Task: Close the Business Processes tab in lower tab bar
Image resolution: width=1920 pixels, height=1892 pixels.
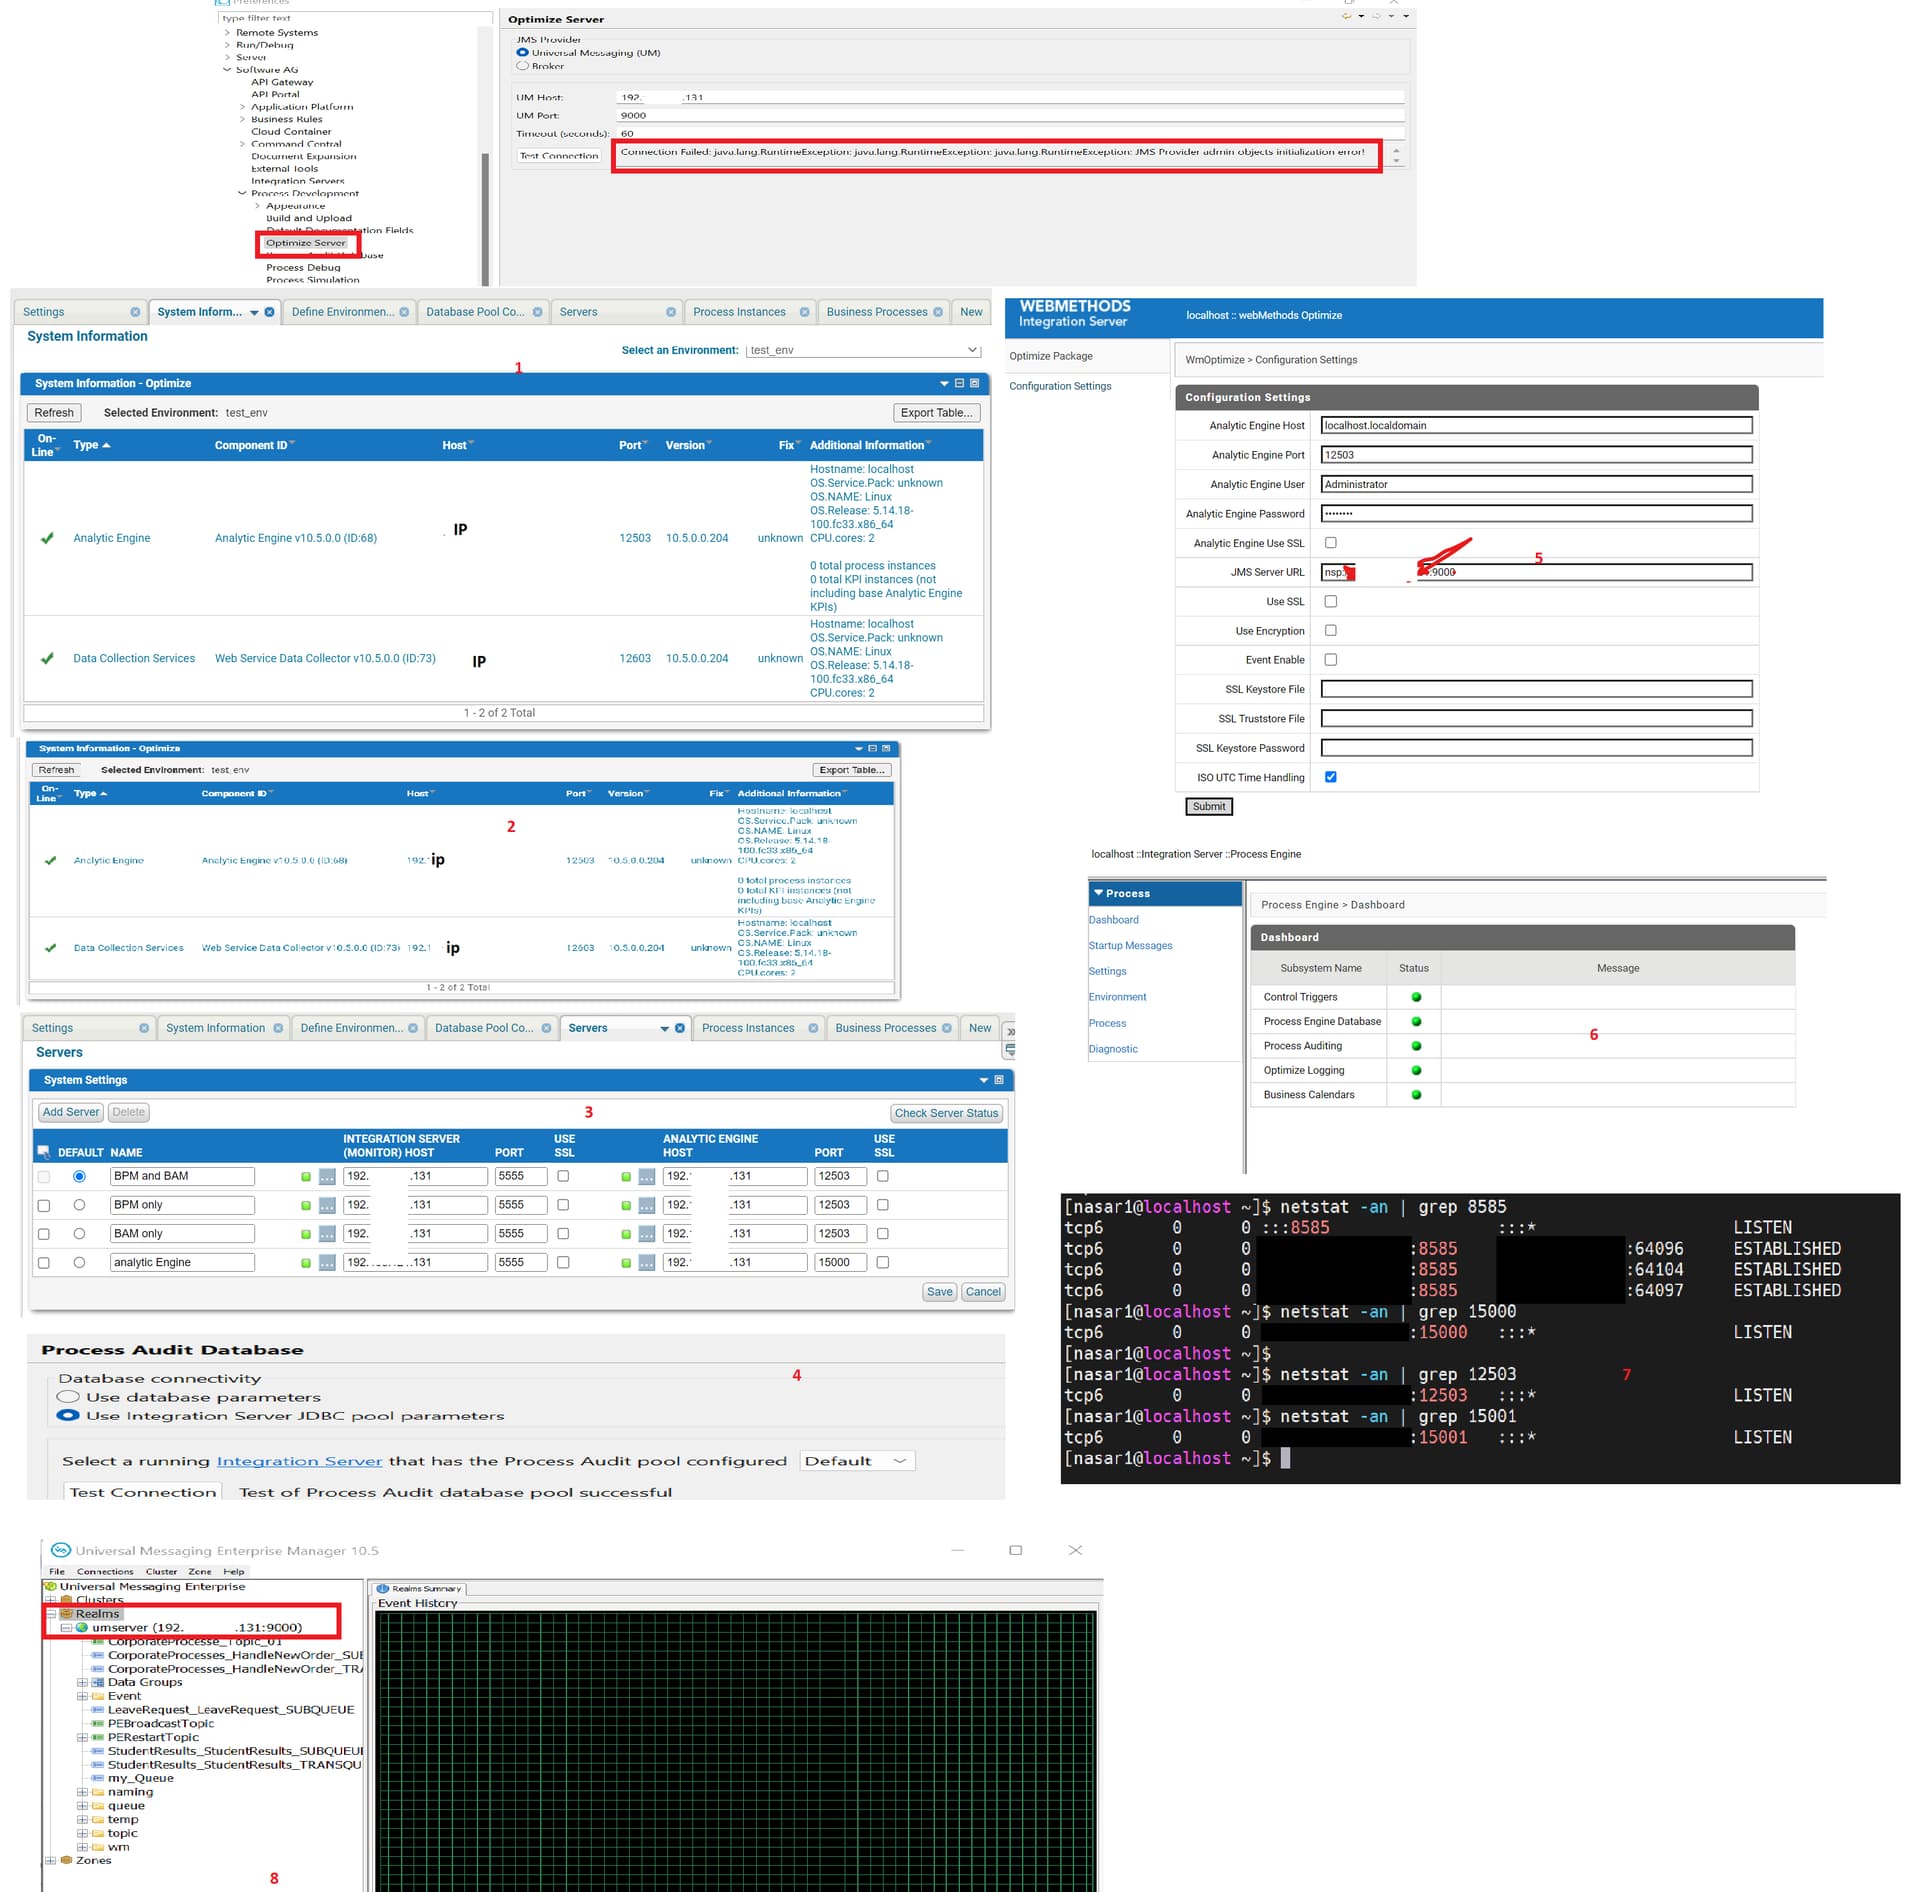Action: point(946,1029)
